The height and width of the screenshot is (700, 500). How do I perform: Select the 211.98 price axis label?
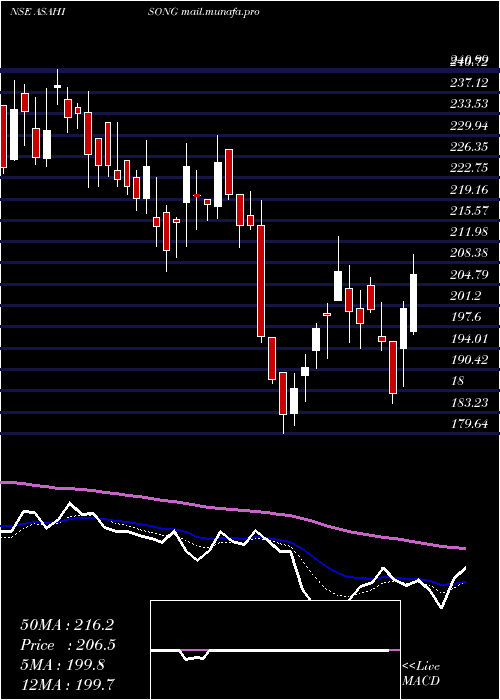[468, 232]
